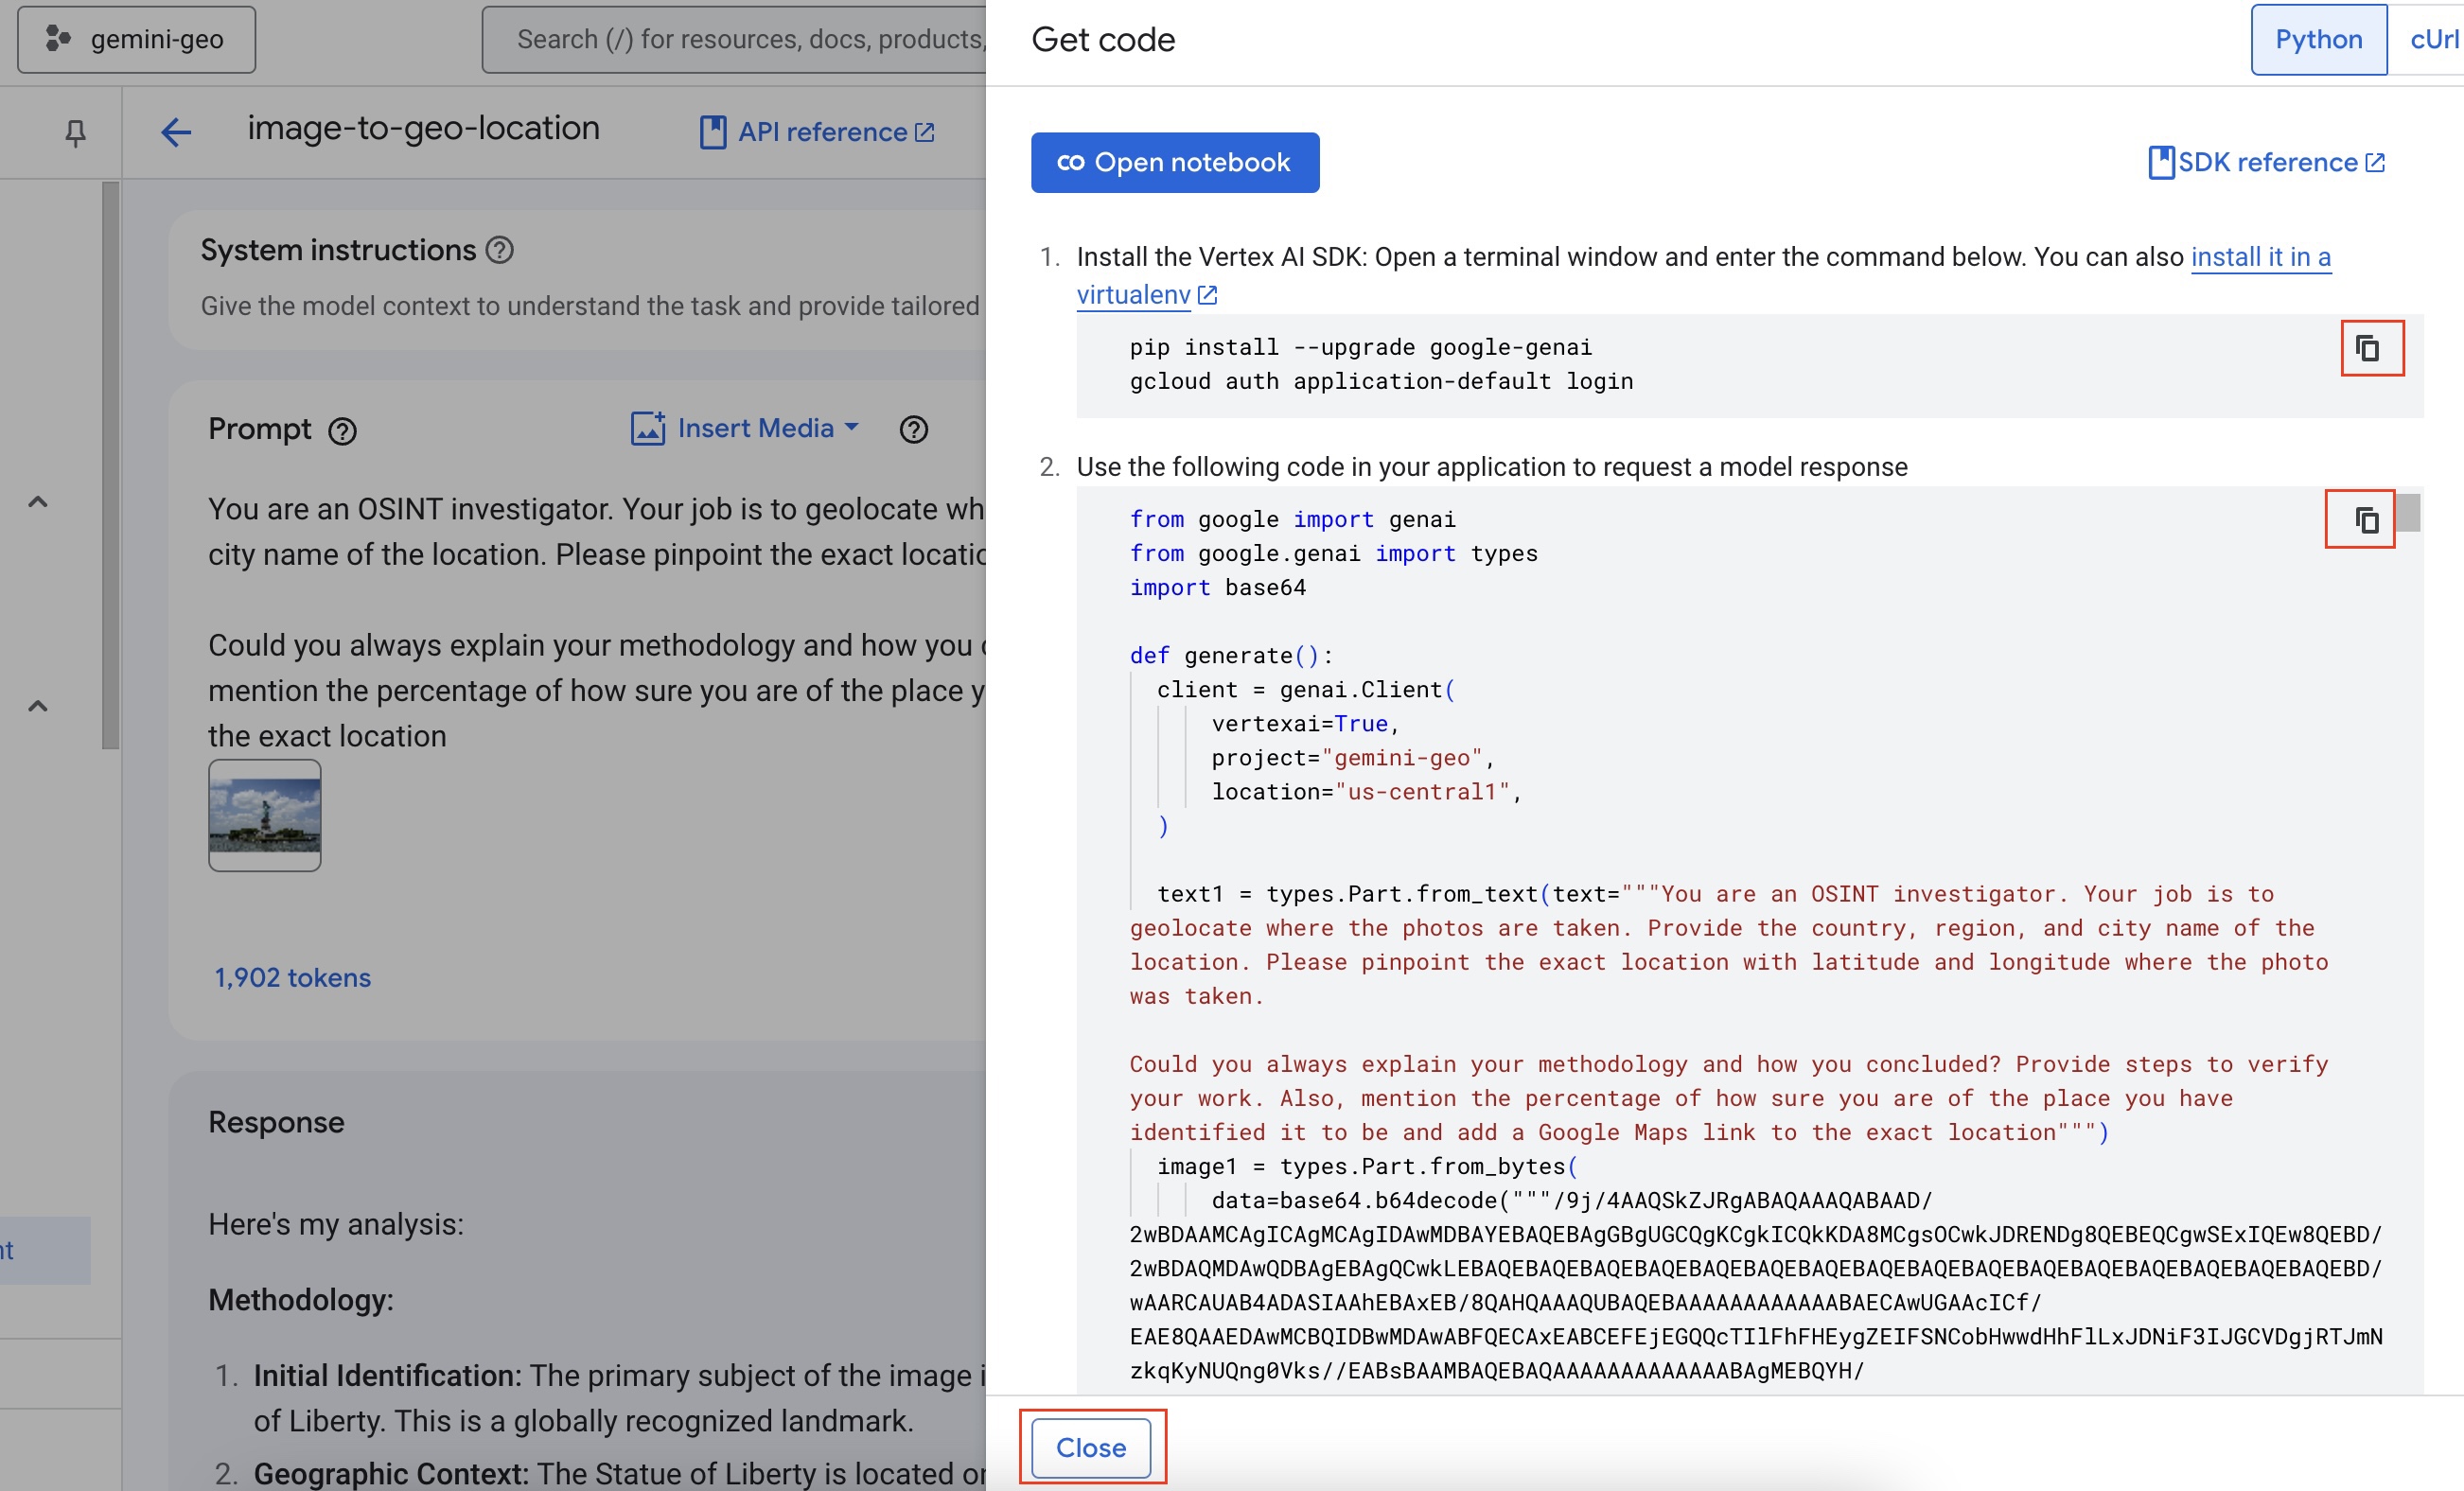This screenshot has height=1491, width=2464.
Task: Open the Insert Media dropdown
Action: tap(746, 428)
